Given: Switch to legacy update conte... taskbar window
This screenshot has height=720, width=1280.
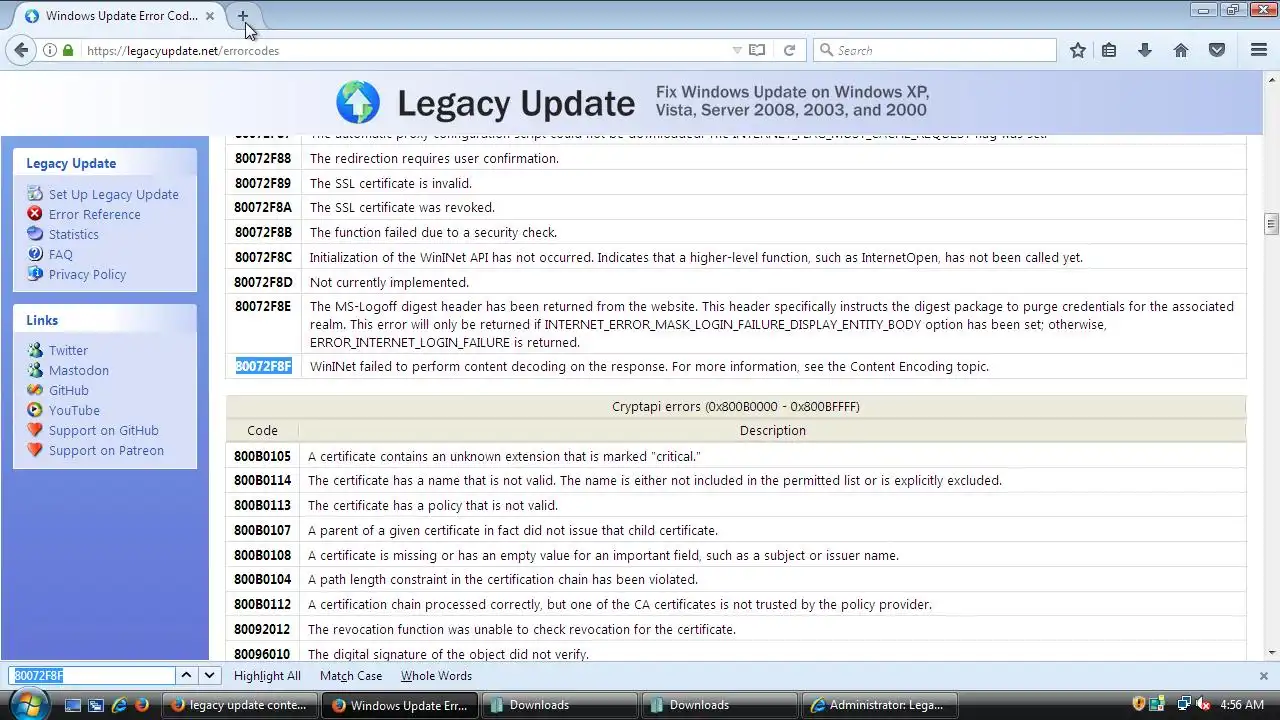Looking at the screenshot, I should pos(240,705).
